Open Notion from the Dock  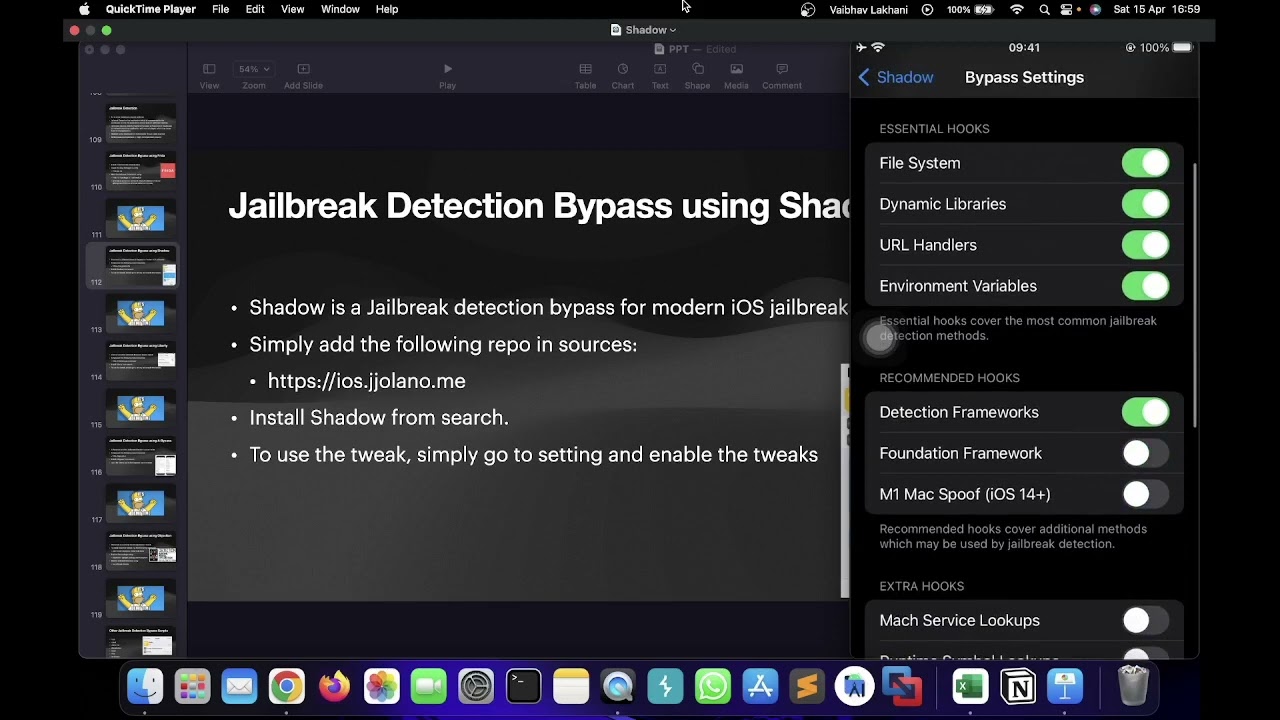point(1018,687)
